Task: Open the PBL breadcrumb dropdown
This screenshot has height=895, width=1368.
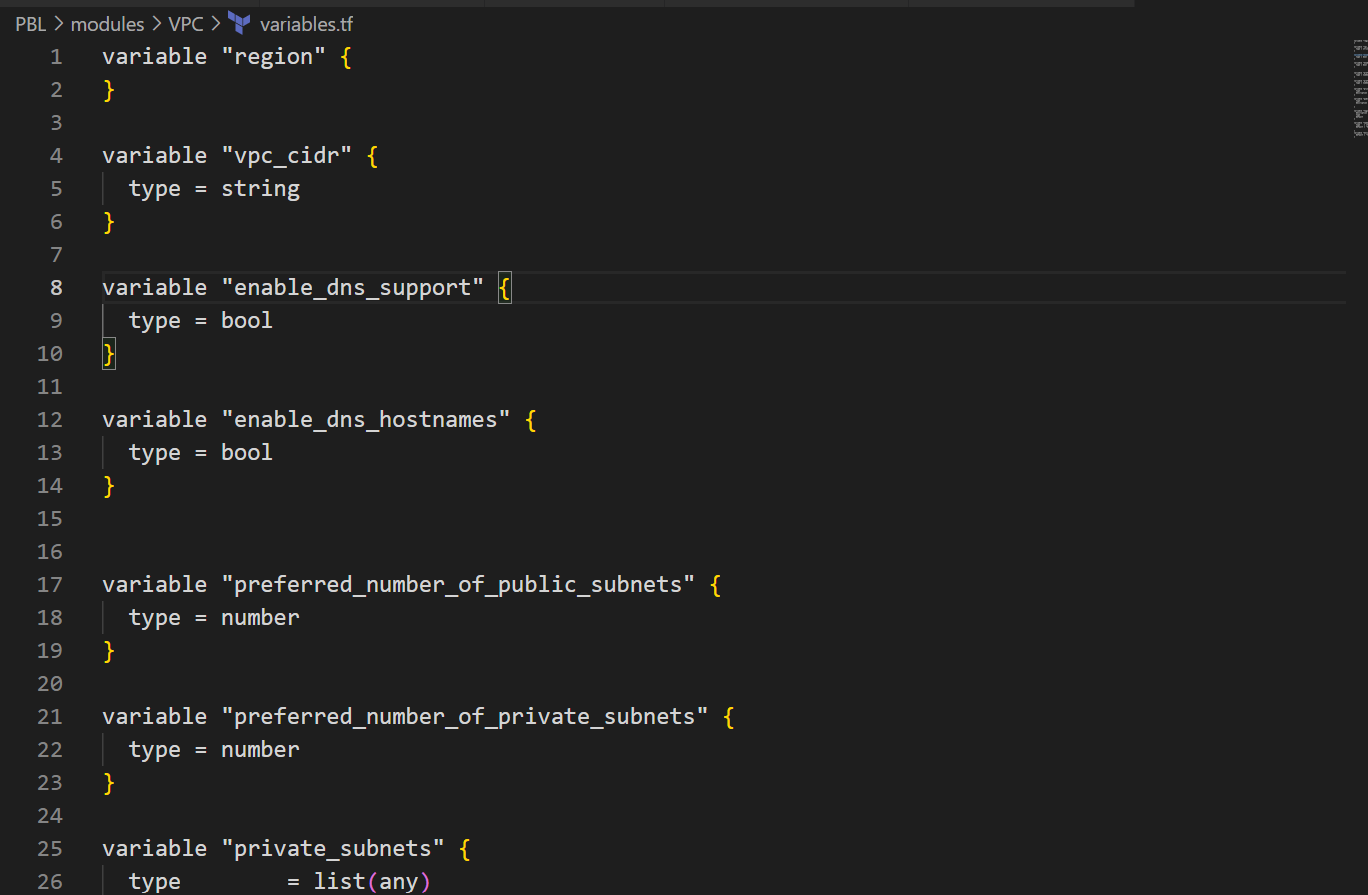Action: pyautogui.click(x=30, y=23)
